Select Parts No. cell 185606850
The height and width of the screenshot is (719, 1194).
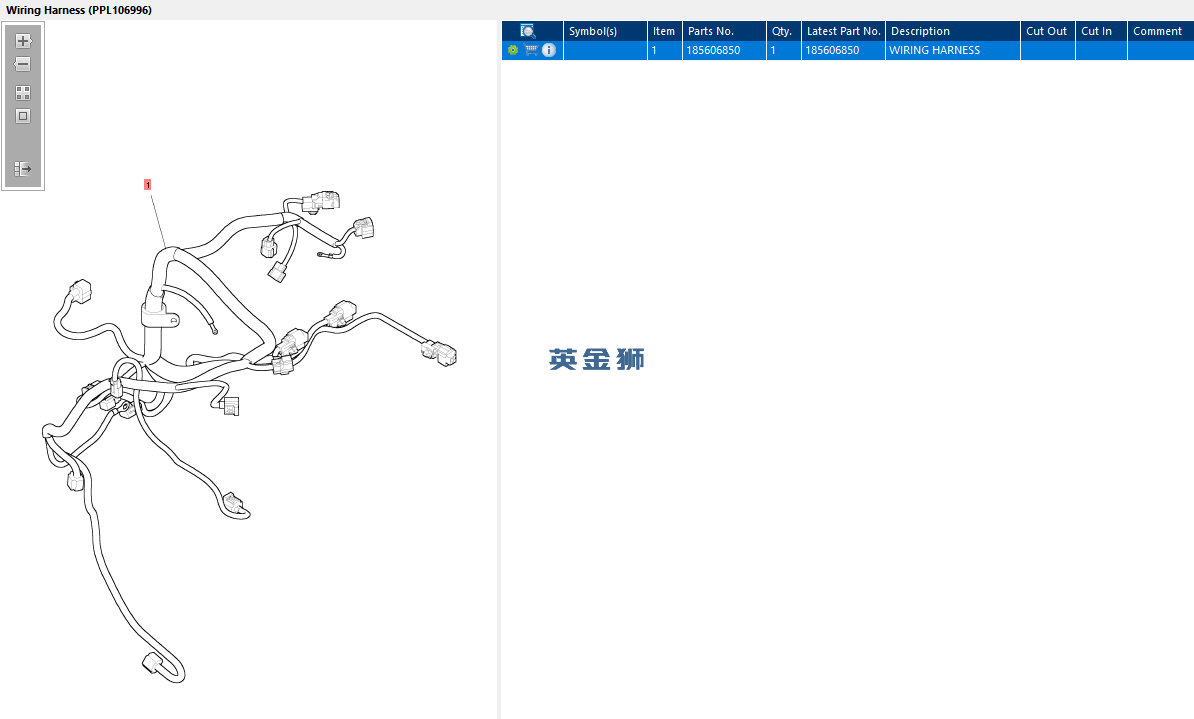pyautogui.click(x=724, y=50)
